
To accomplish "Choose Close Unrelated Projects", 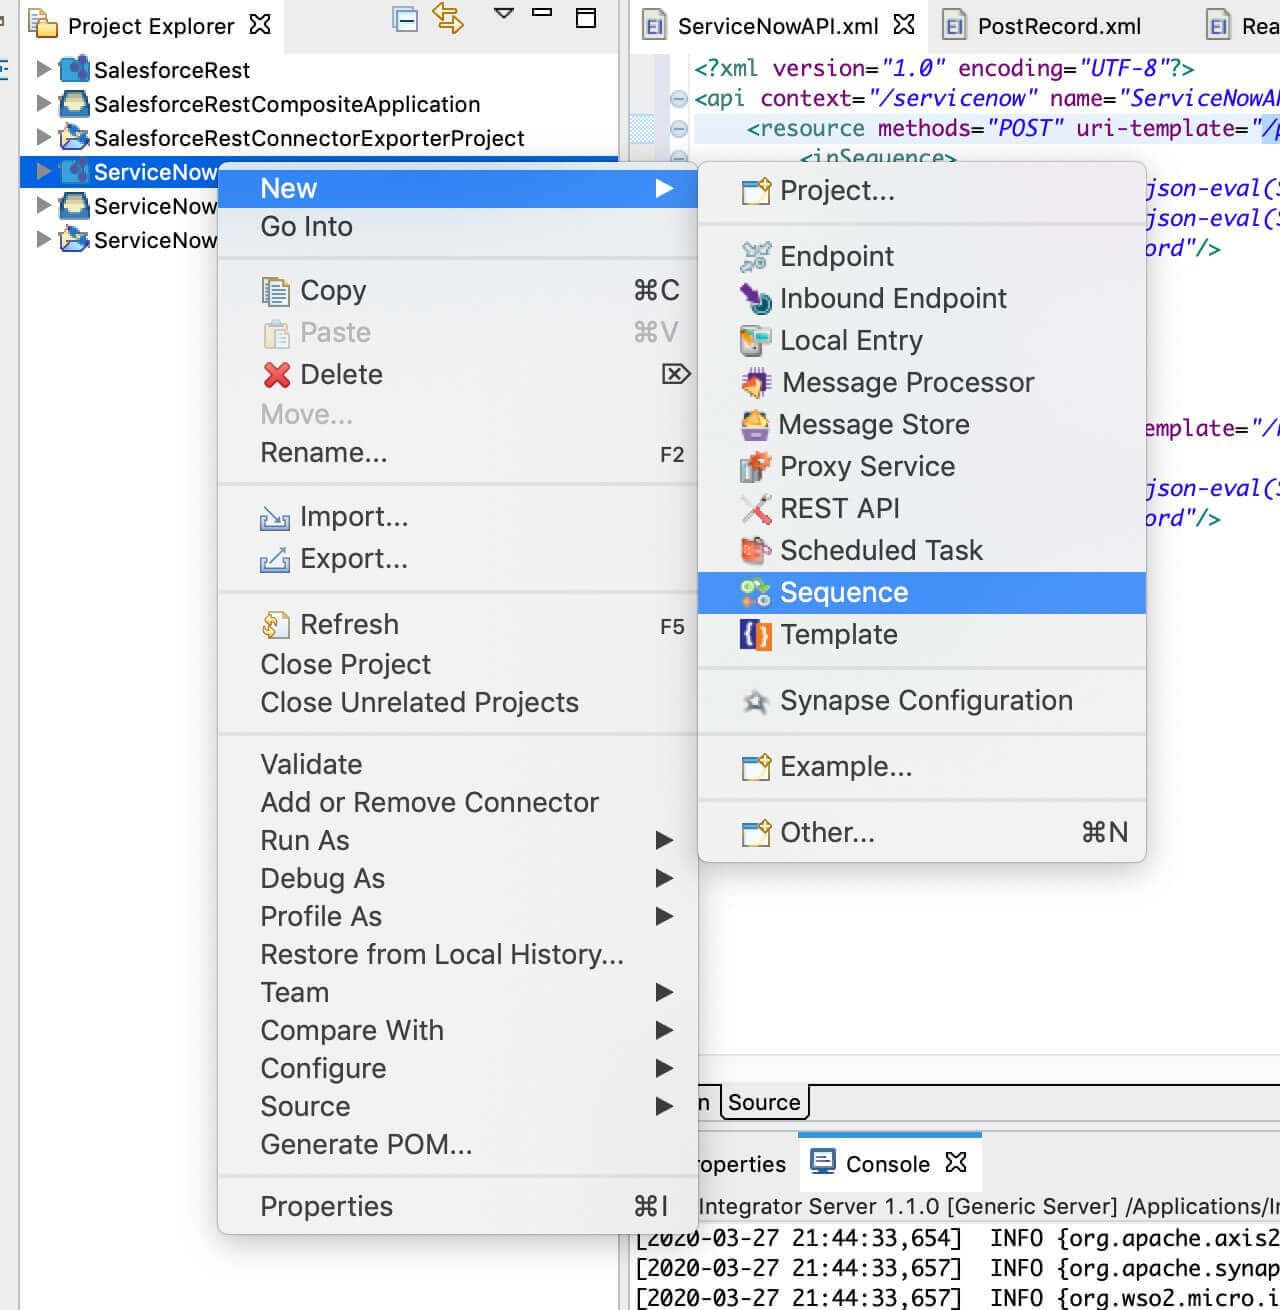I will point(457,703).
